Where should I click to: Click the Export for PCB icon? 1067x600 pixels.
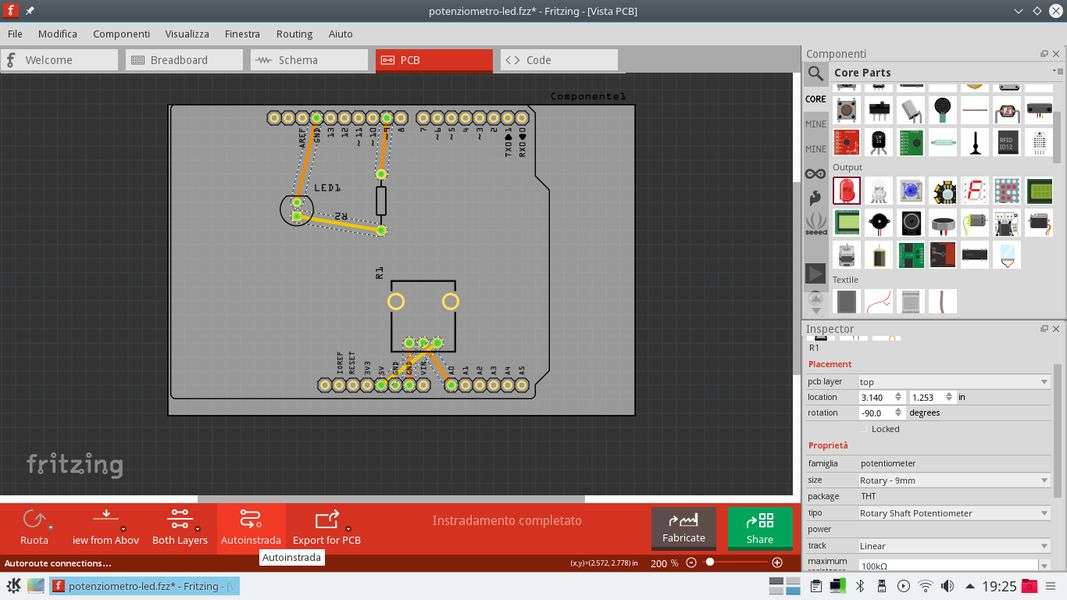click(x=326, y=519)
